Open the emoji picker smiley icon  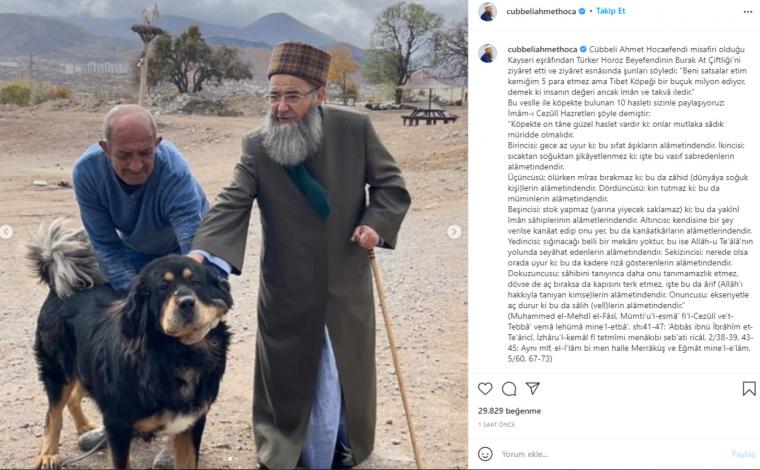(x=485, y=454)
